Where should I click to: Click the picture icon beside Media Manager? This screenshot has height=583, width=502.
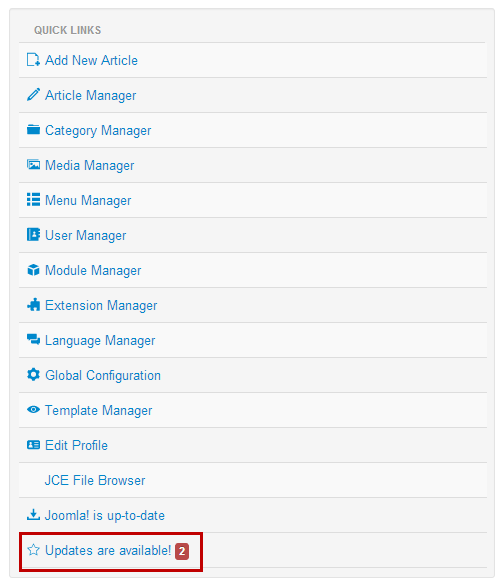tap(33, 164)
